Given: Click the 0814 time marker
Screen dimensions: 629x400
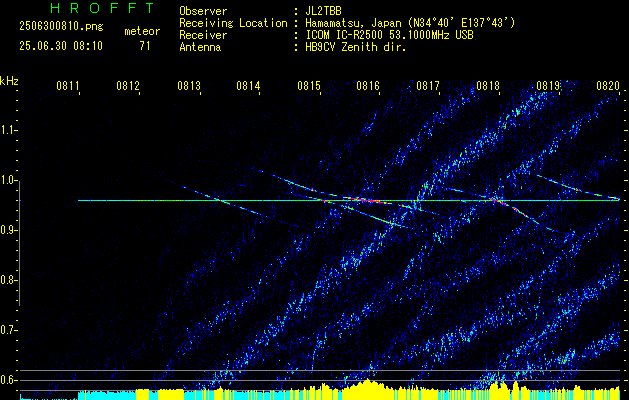Looking at the screenshot, I should pos(248,86).
